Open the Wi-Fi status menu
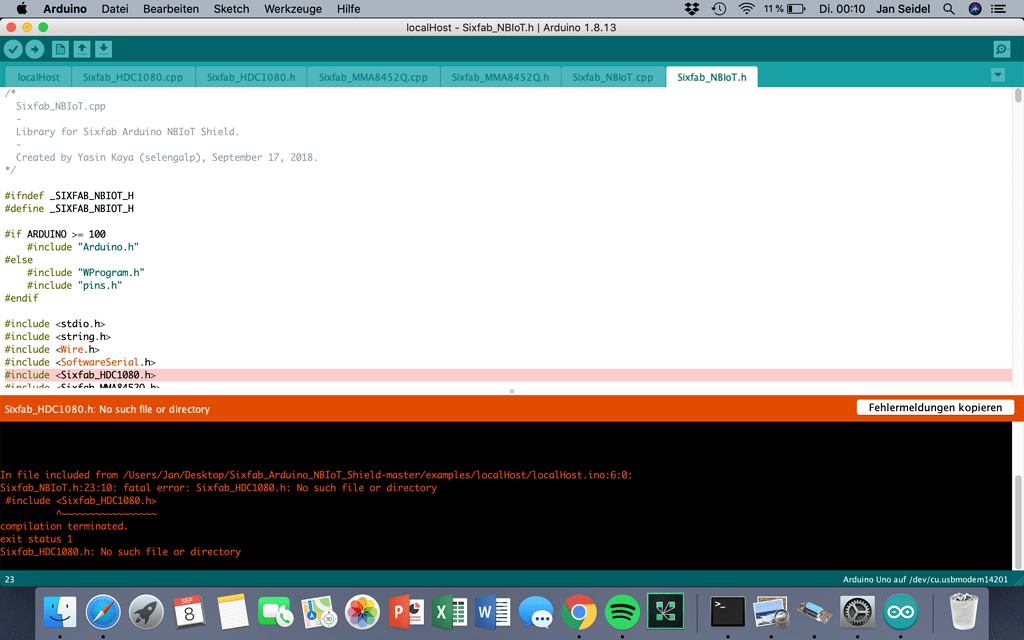Viewport: 1024px width, 640px height. pyautogui.click(x=746, y=9)
